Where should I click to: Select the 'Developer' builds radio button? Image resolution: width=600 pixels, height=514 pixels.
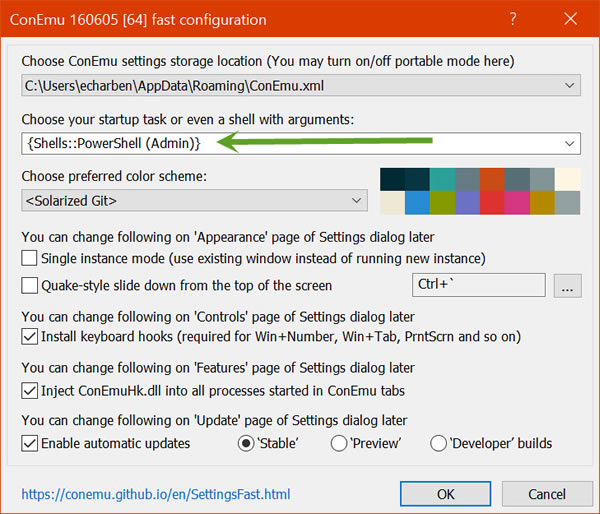point(439,444)
